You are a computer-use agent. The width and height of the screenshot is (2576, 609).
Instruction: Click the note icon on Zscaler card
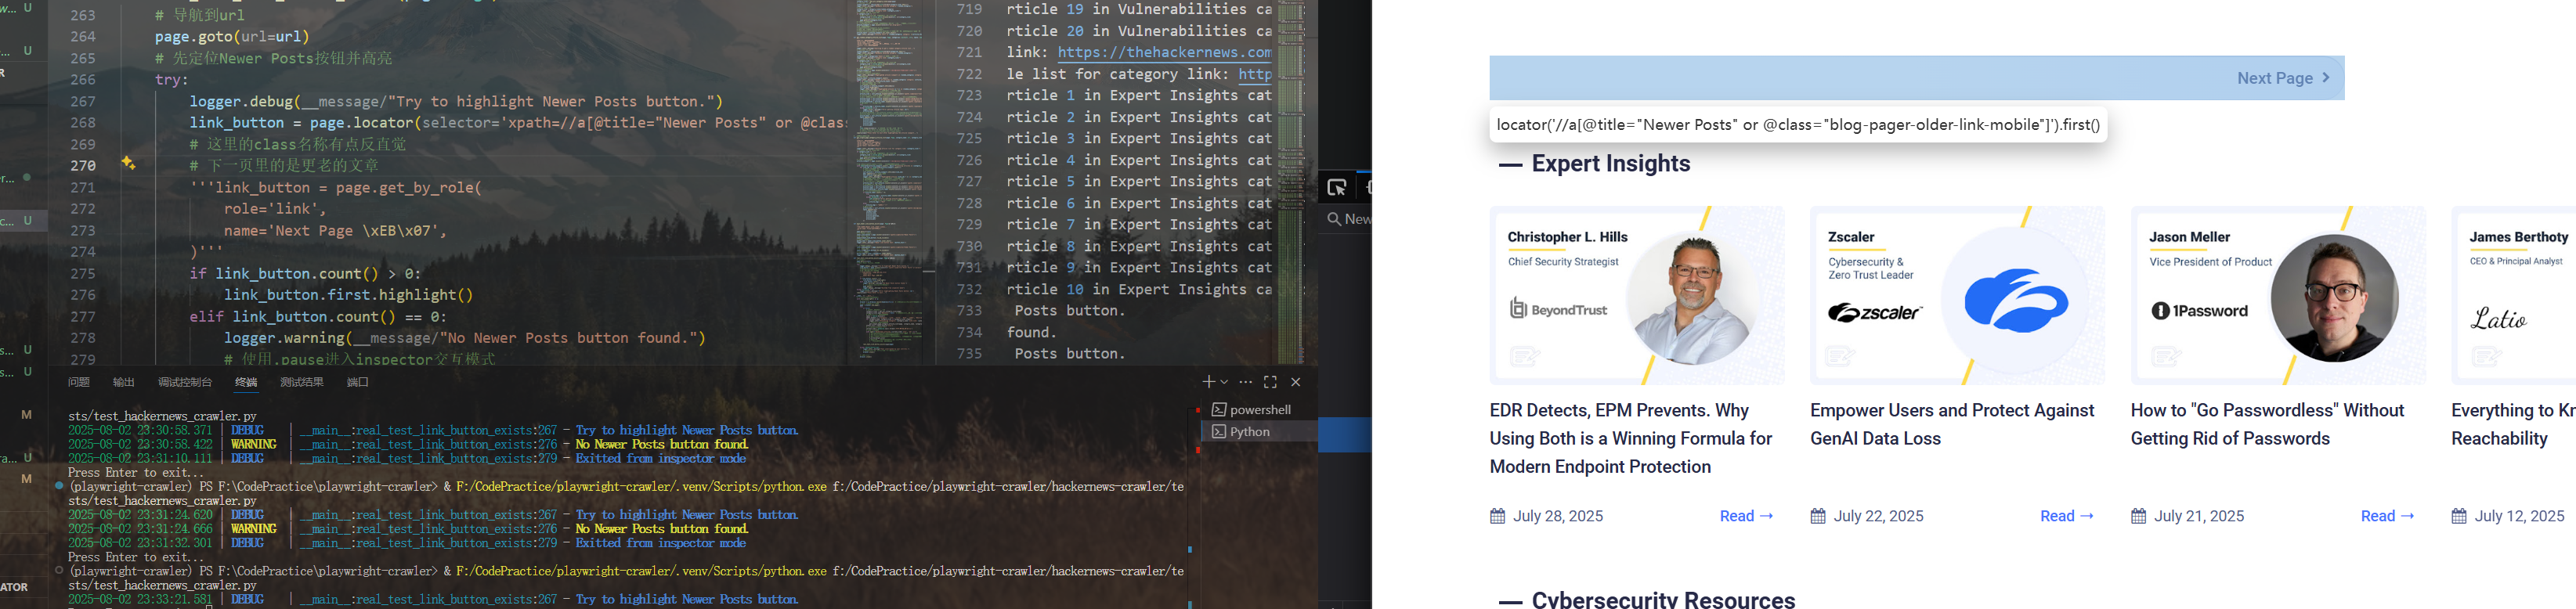(1841, 356)
